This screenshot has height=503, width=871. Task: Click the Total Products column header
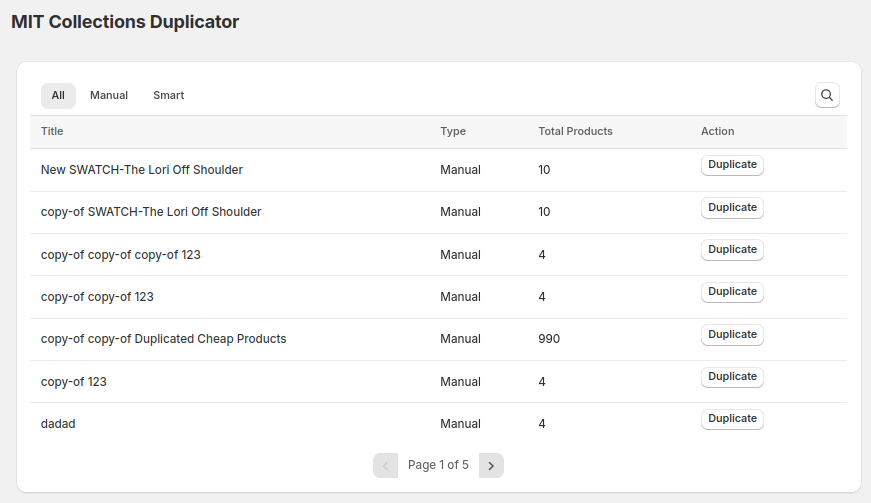point(575,132)
